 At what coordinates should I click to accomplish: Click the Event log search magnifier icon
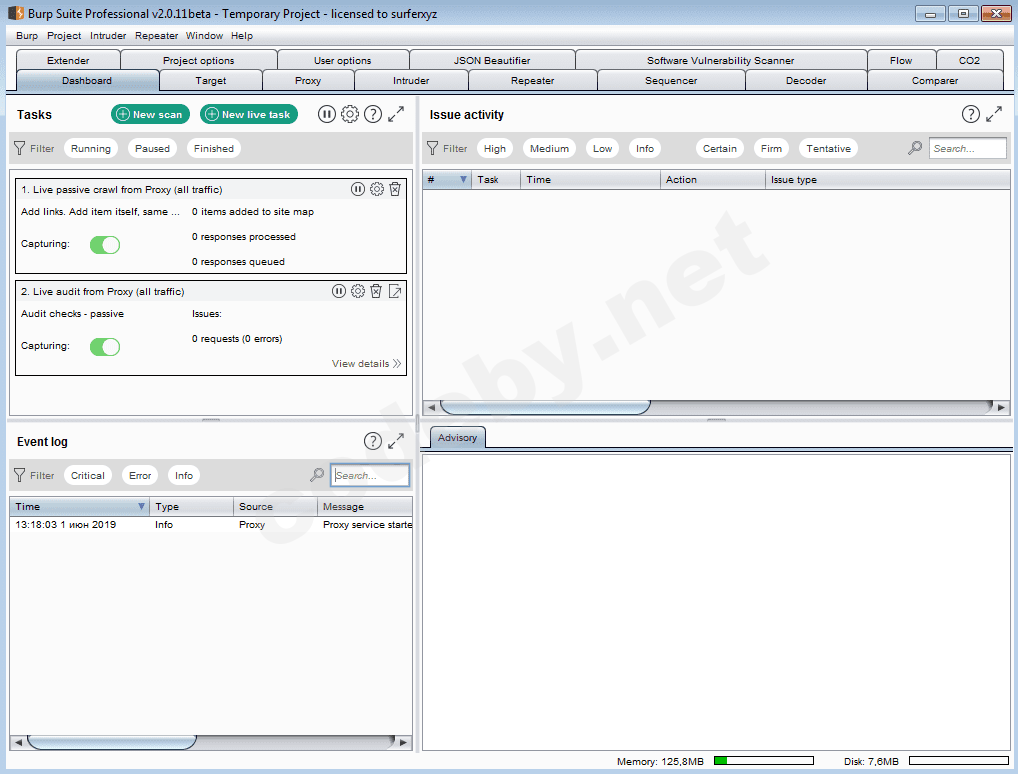[x=317, y=475]
